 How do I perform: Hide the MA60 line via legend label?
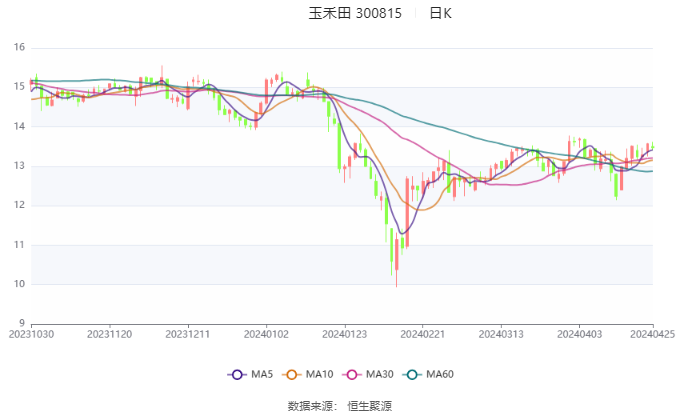point(440,374)
